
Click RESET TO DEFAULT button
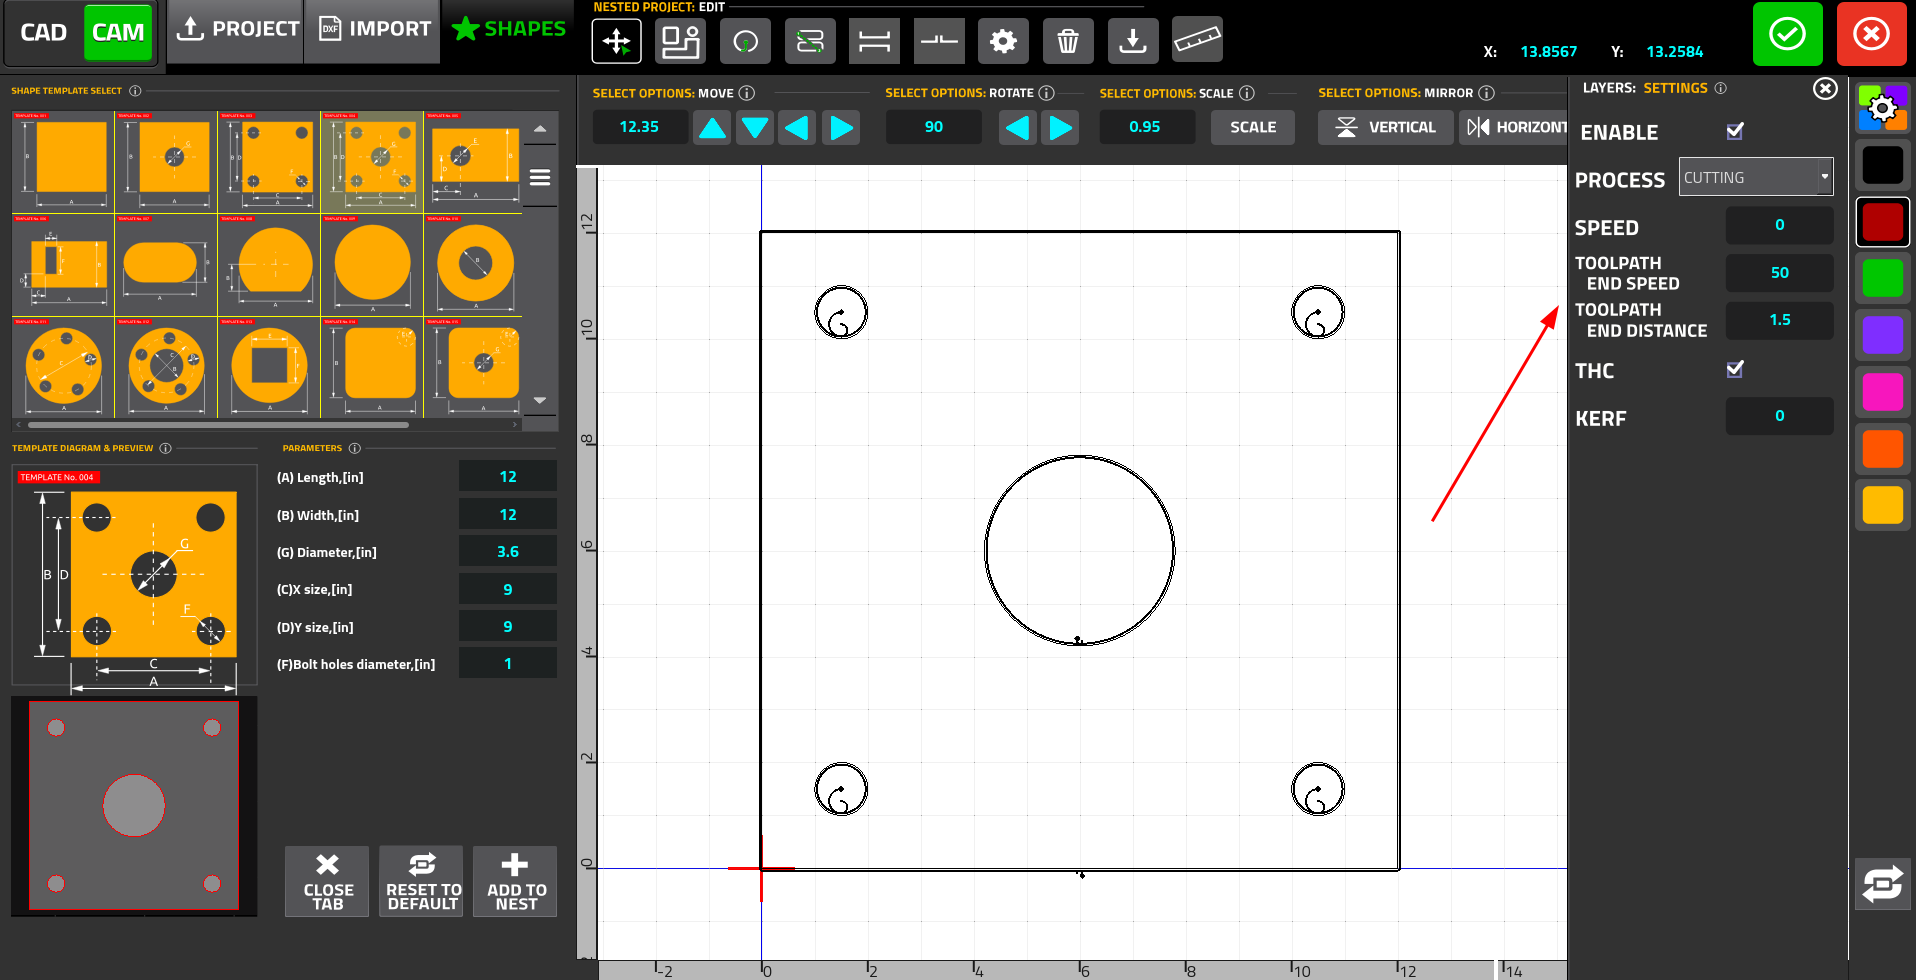(x=422, y=881)
